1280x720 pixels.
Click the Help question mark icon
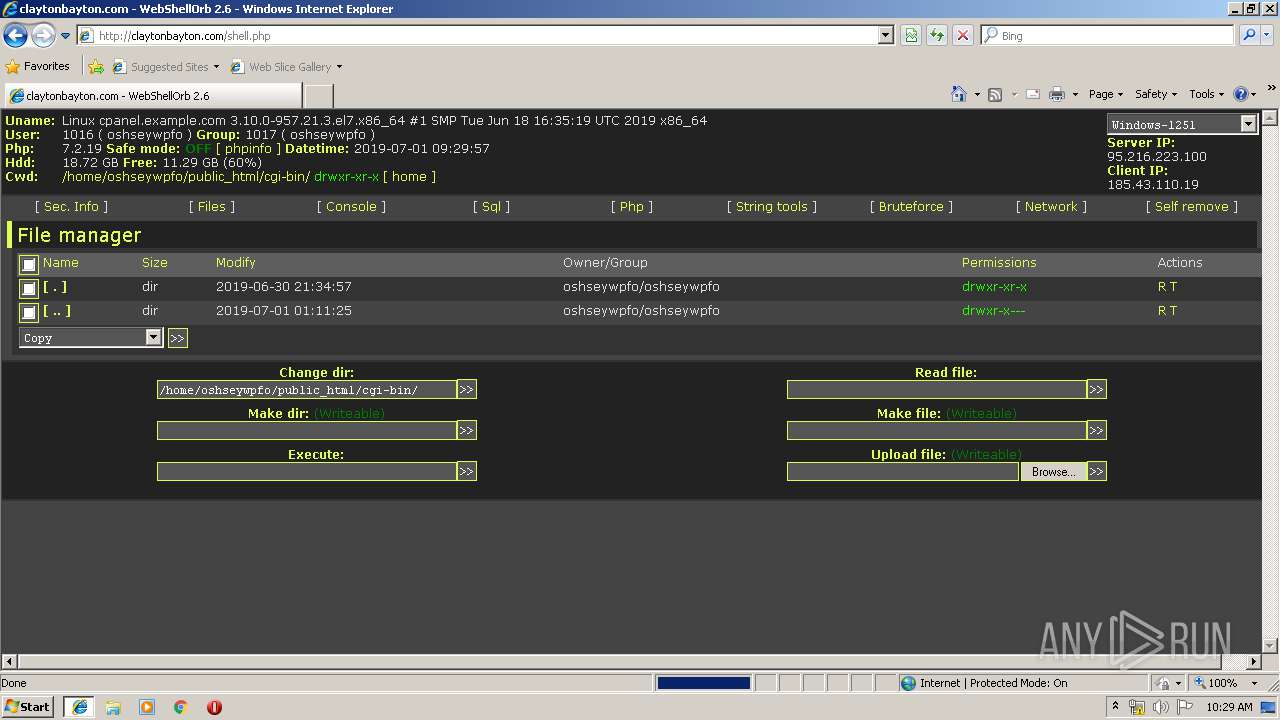point(1241,94)
